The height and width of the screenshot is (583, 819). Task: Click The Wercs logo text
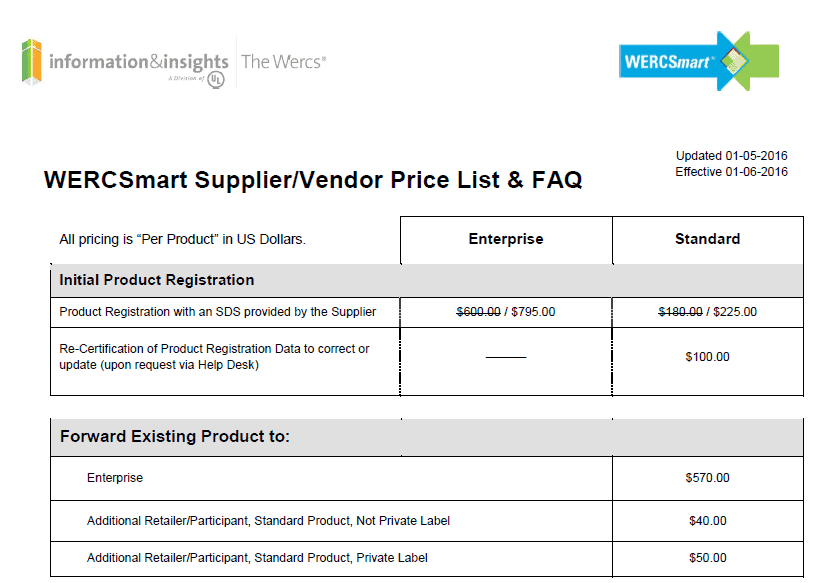point(284,62)
